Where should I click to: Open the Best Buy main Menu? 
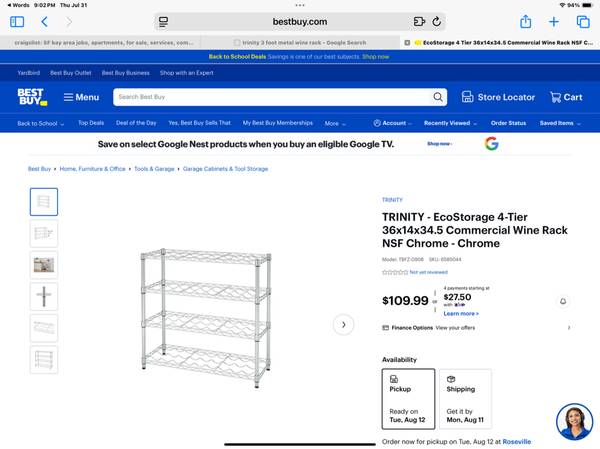pyautogui.click(x=81, y=97)
